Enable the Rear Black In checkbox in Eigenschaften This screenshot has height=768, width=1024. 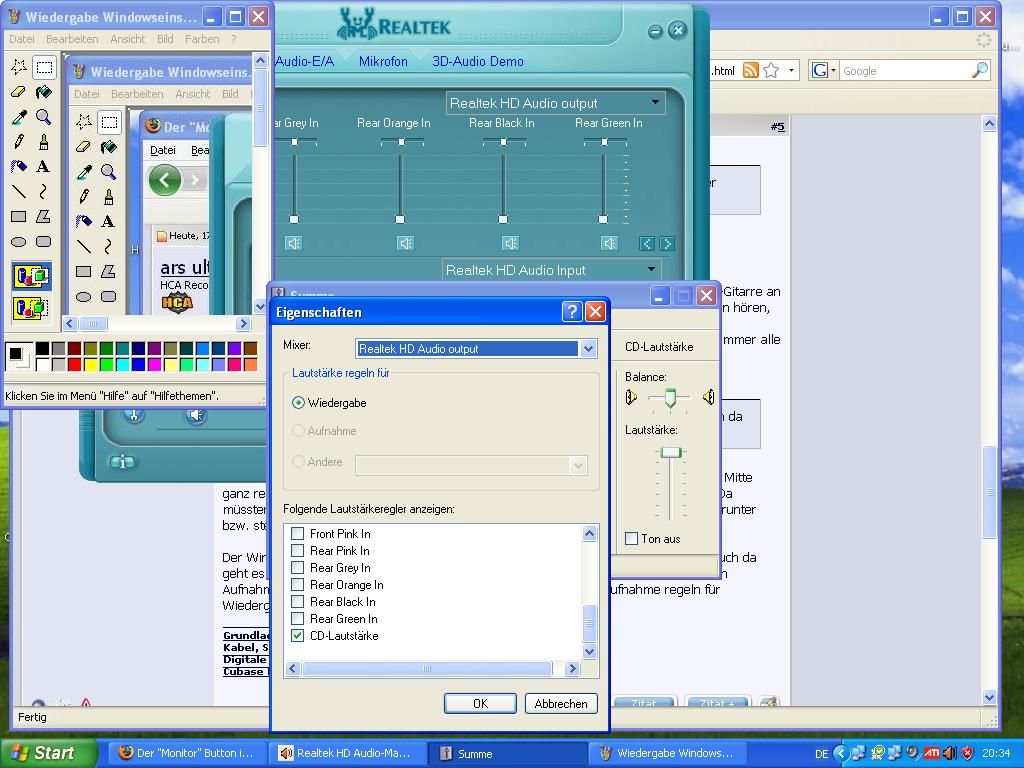[x=297, y=601]
